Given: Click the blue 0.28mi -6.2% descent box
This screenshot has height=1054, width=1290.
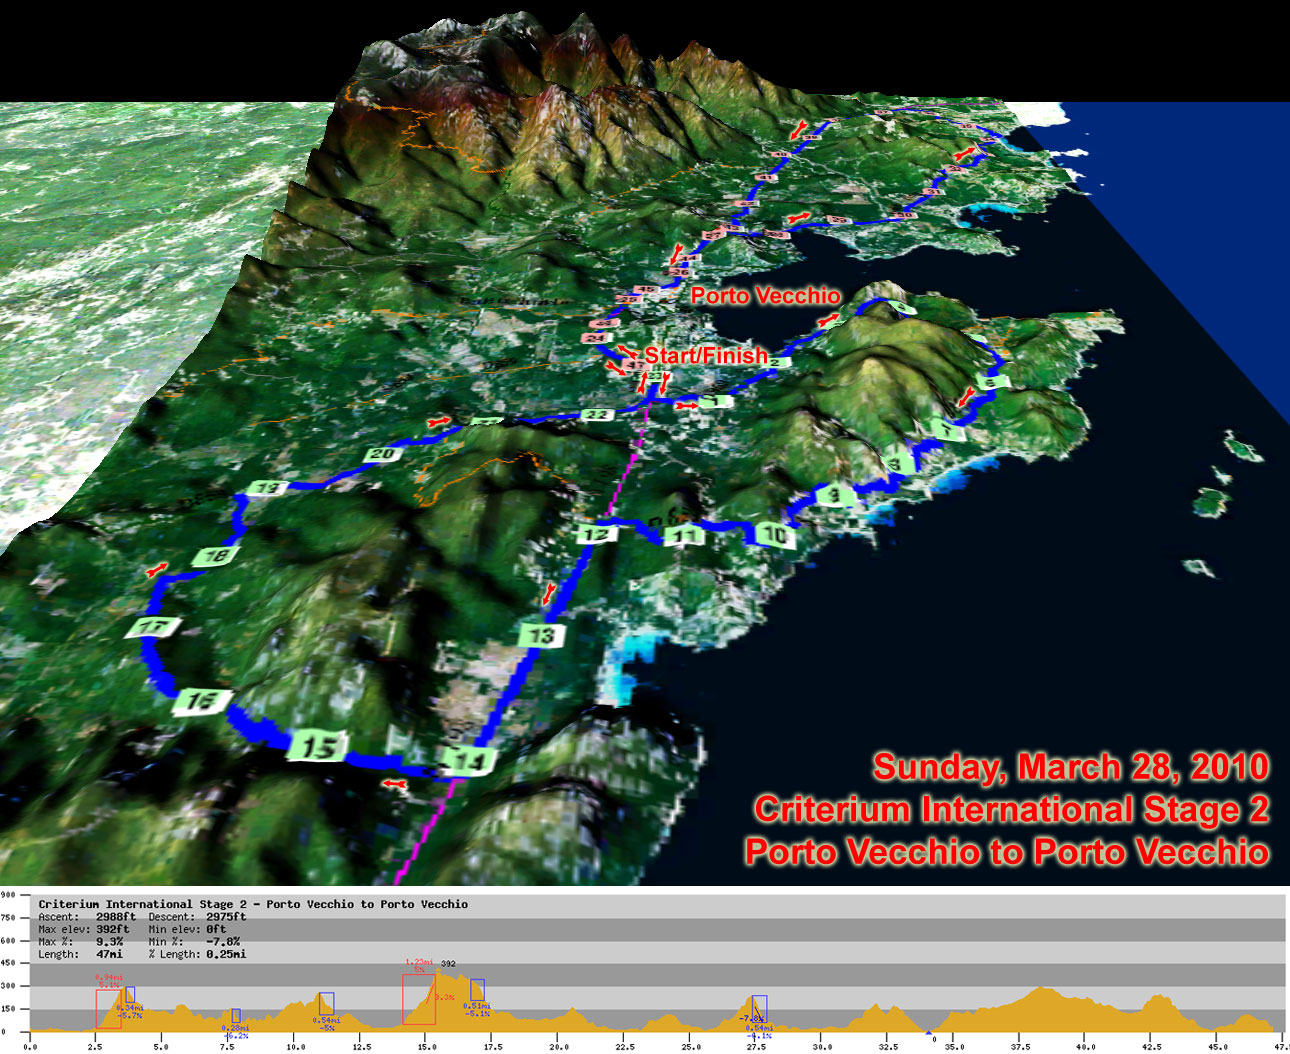Looking at the screenshot, I should [236, 1015].
